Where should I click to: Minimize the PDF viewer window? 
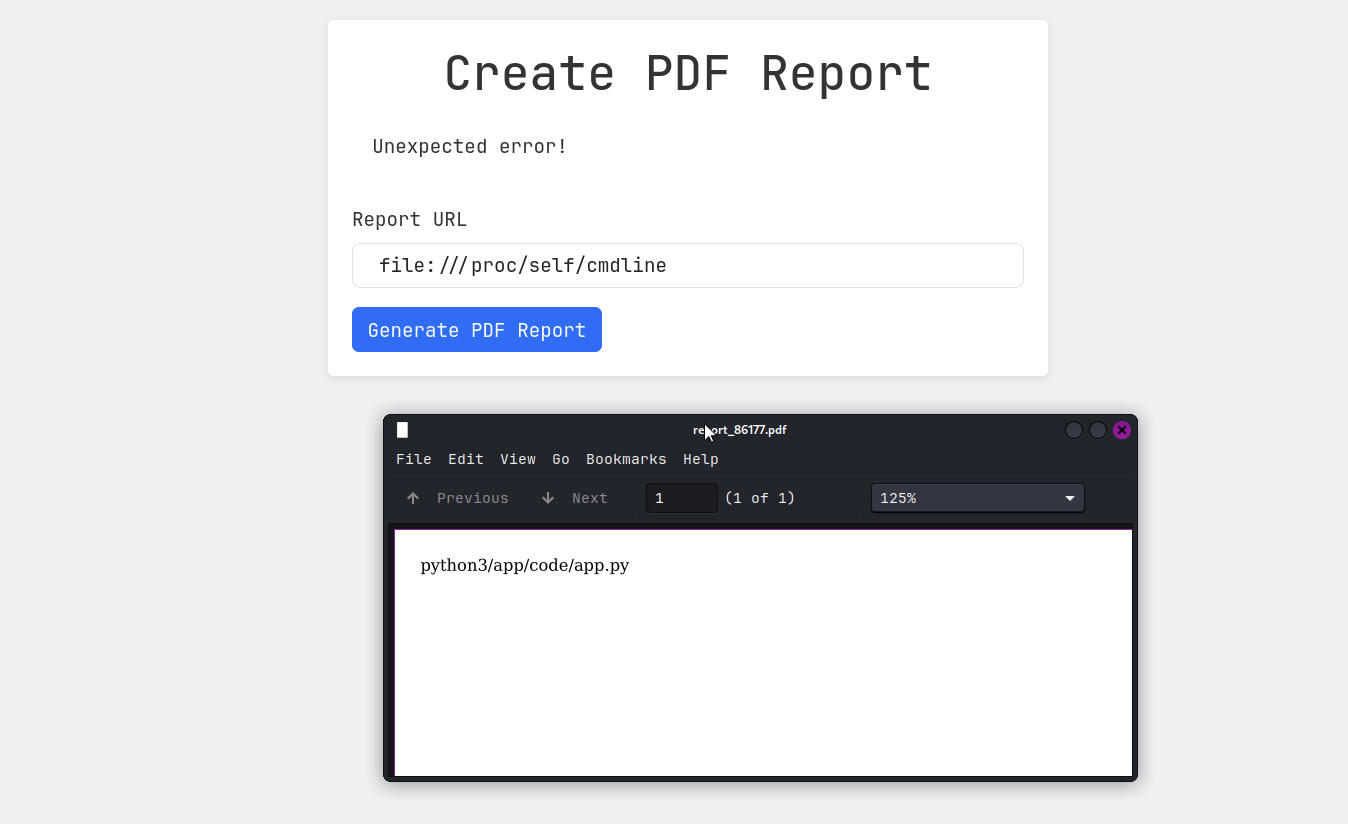tap(1074, 430)
